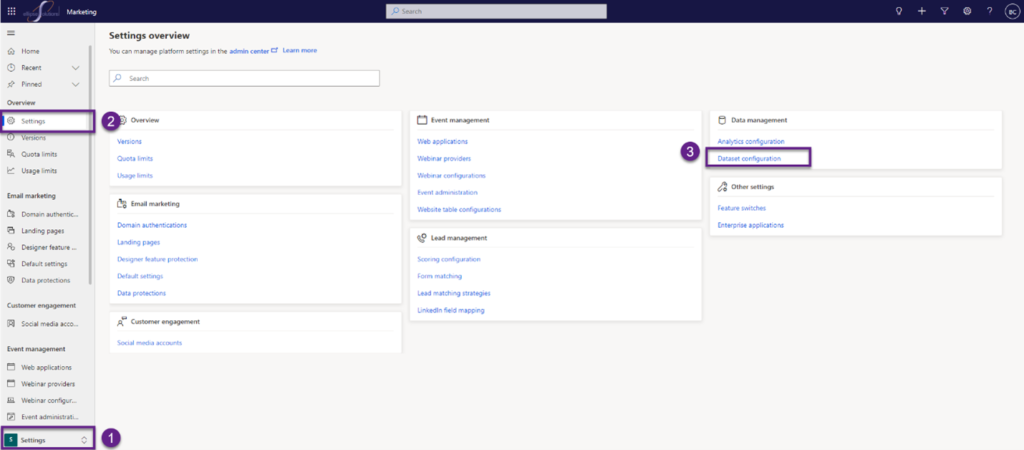Viewport: 1024px width, 450px height.
Task: Click the Settings overview search field
Action: point(244,78)
